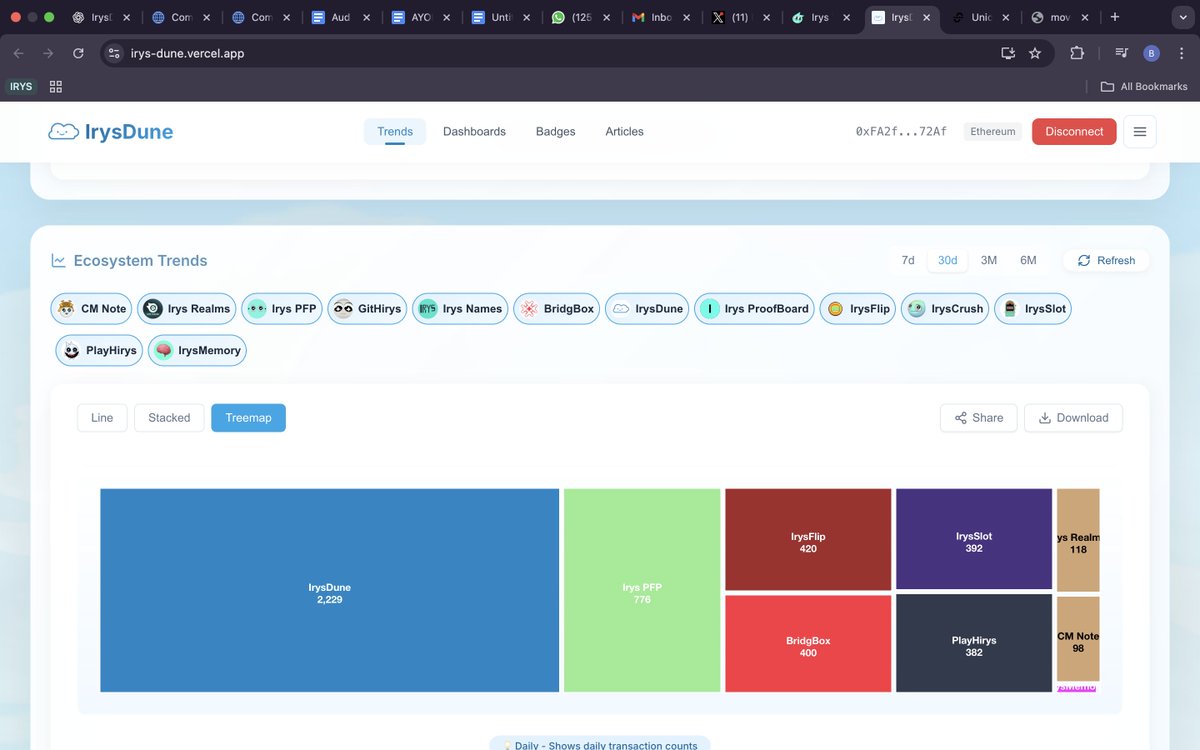The height and width of the screenshot is (750, 1200).
Task: Open the site information icon in address bar
Action: point(114,53)
